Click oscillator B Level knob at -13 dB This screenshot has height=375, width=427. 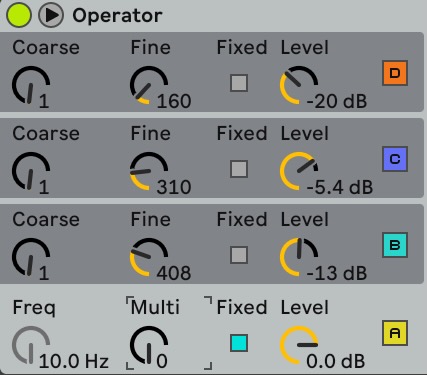[299, 257]
